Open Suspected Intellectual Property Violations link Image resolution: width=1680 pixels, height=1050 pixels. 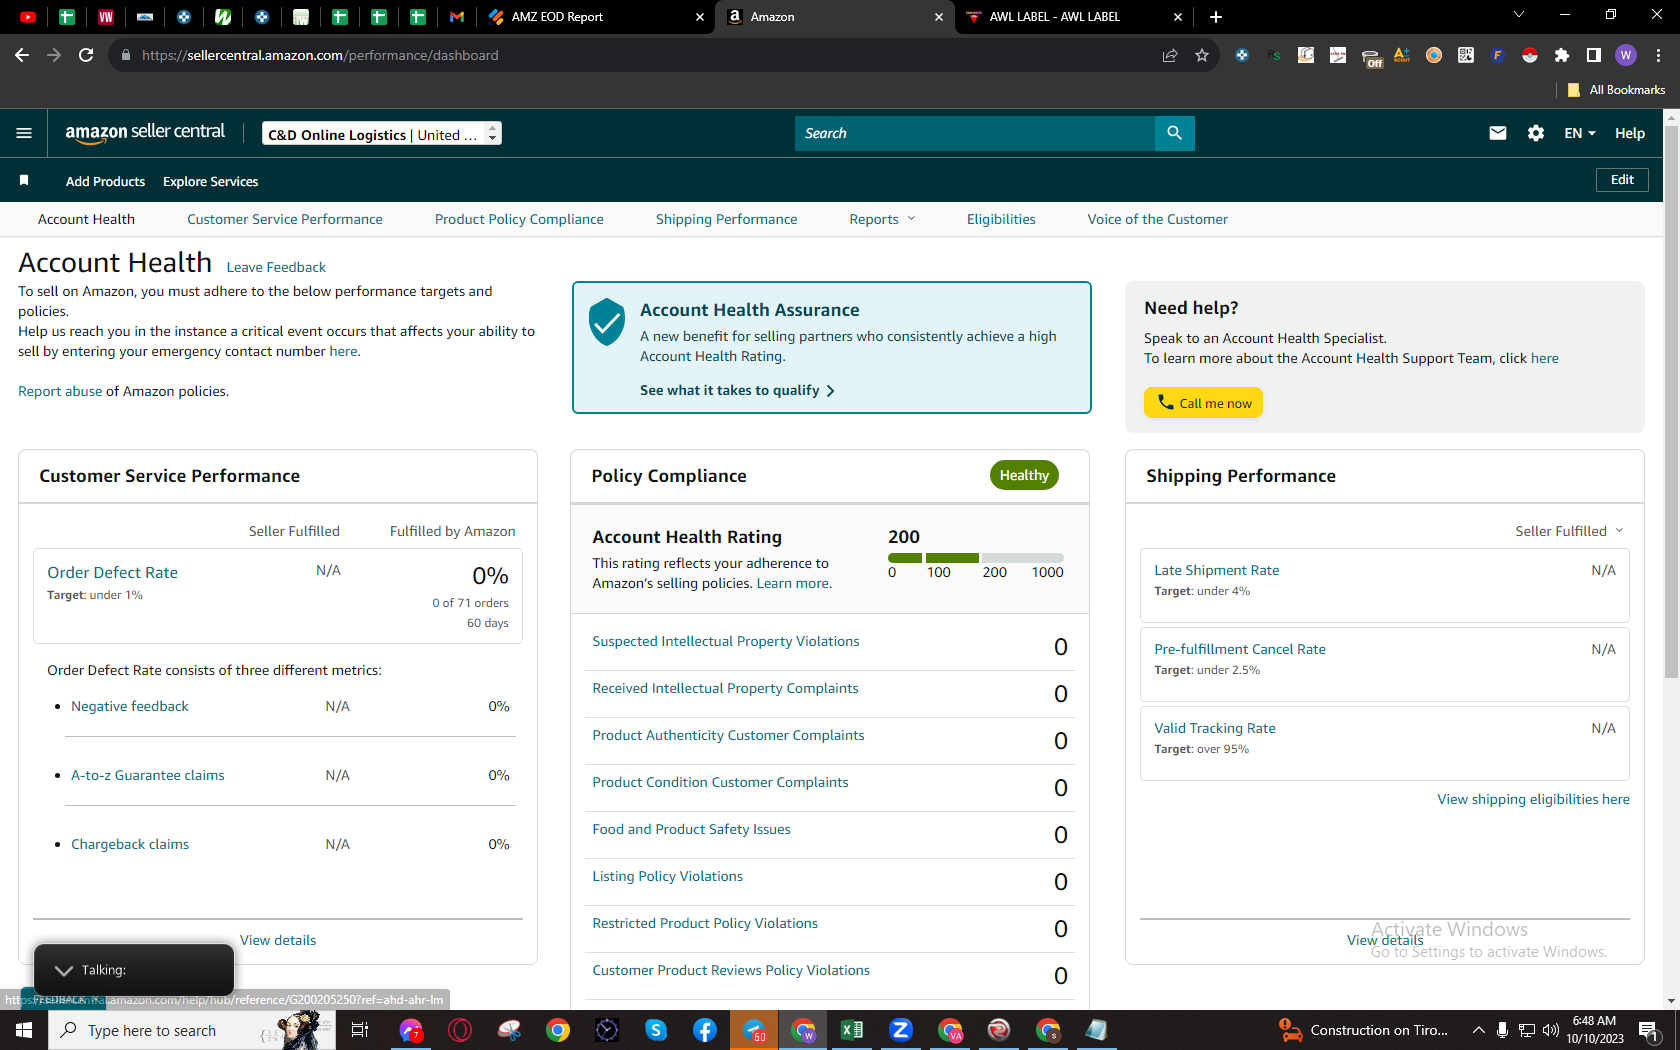pyautogui.click(x=726, y=641)
